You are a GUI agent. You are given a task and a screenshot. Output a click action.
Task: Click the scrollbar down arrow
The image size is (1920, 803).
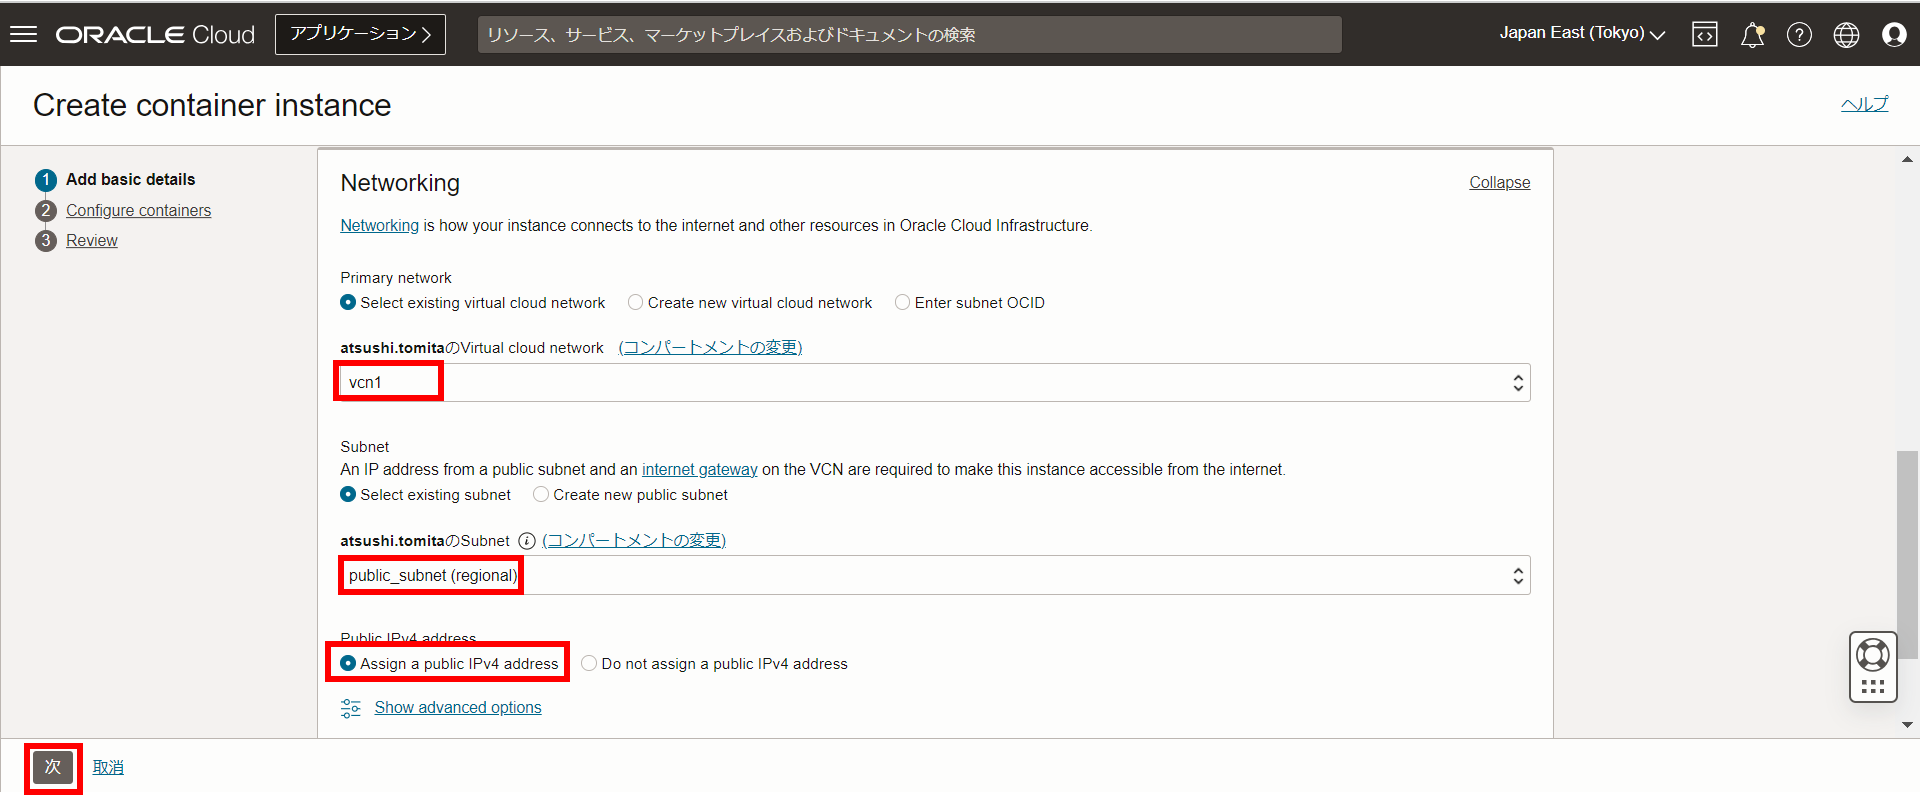click(1907, 725)
